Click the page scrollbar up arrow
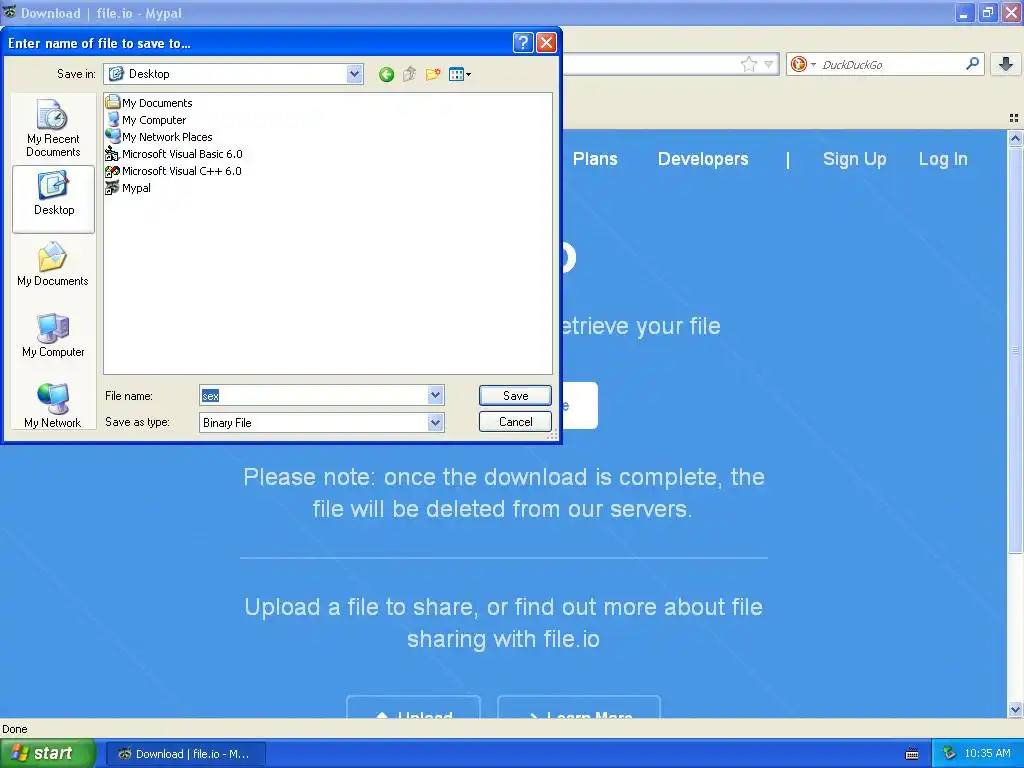The height and width of the screenshot is (768, 1024). (1015, 138)
